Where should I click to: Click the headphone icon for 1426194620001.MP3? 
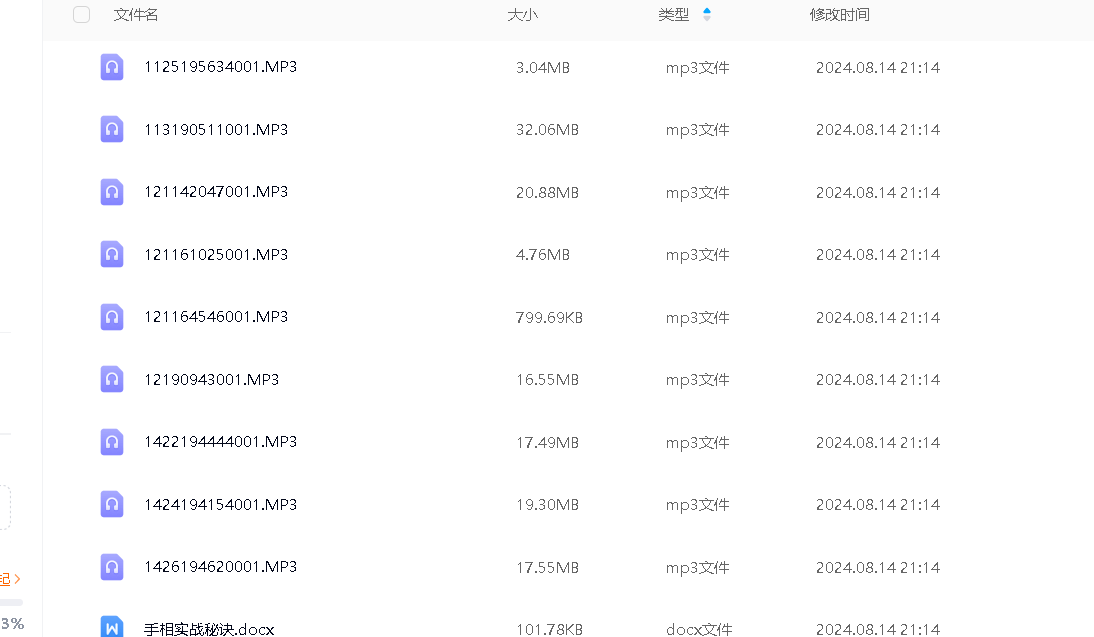tap(112, 567)
